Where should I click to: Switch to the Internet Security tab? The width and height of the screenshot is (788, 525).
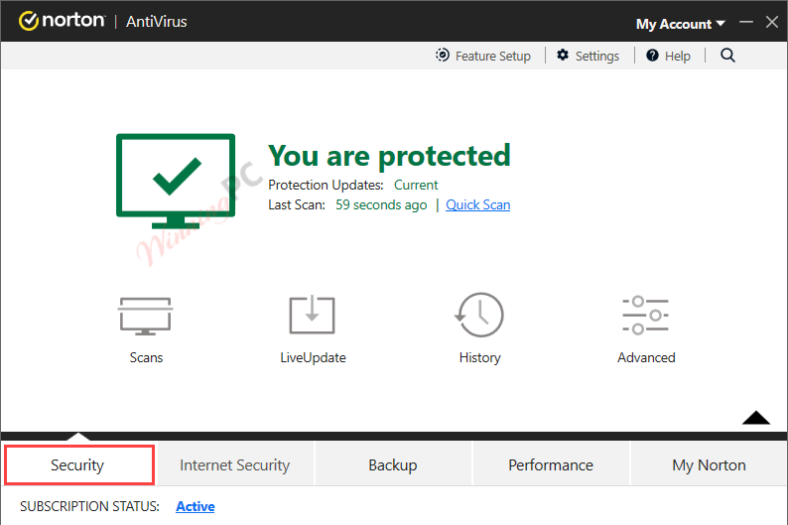pyautogui.click(x=235, y=465)
